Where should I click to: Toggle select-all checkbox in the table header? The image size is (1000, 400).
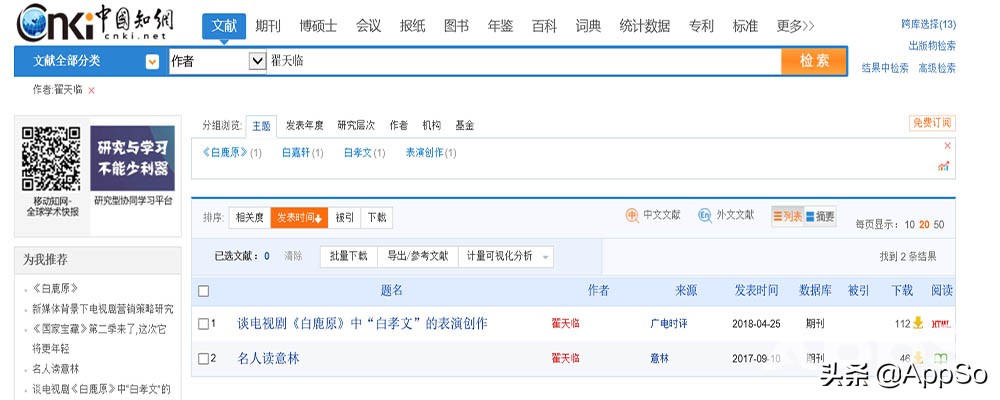[x=203, y=292]
